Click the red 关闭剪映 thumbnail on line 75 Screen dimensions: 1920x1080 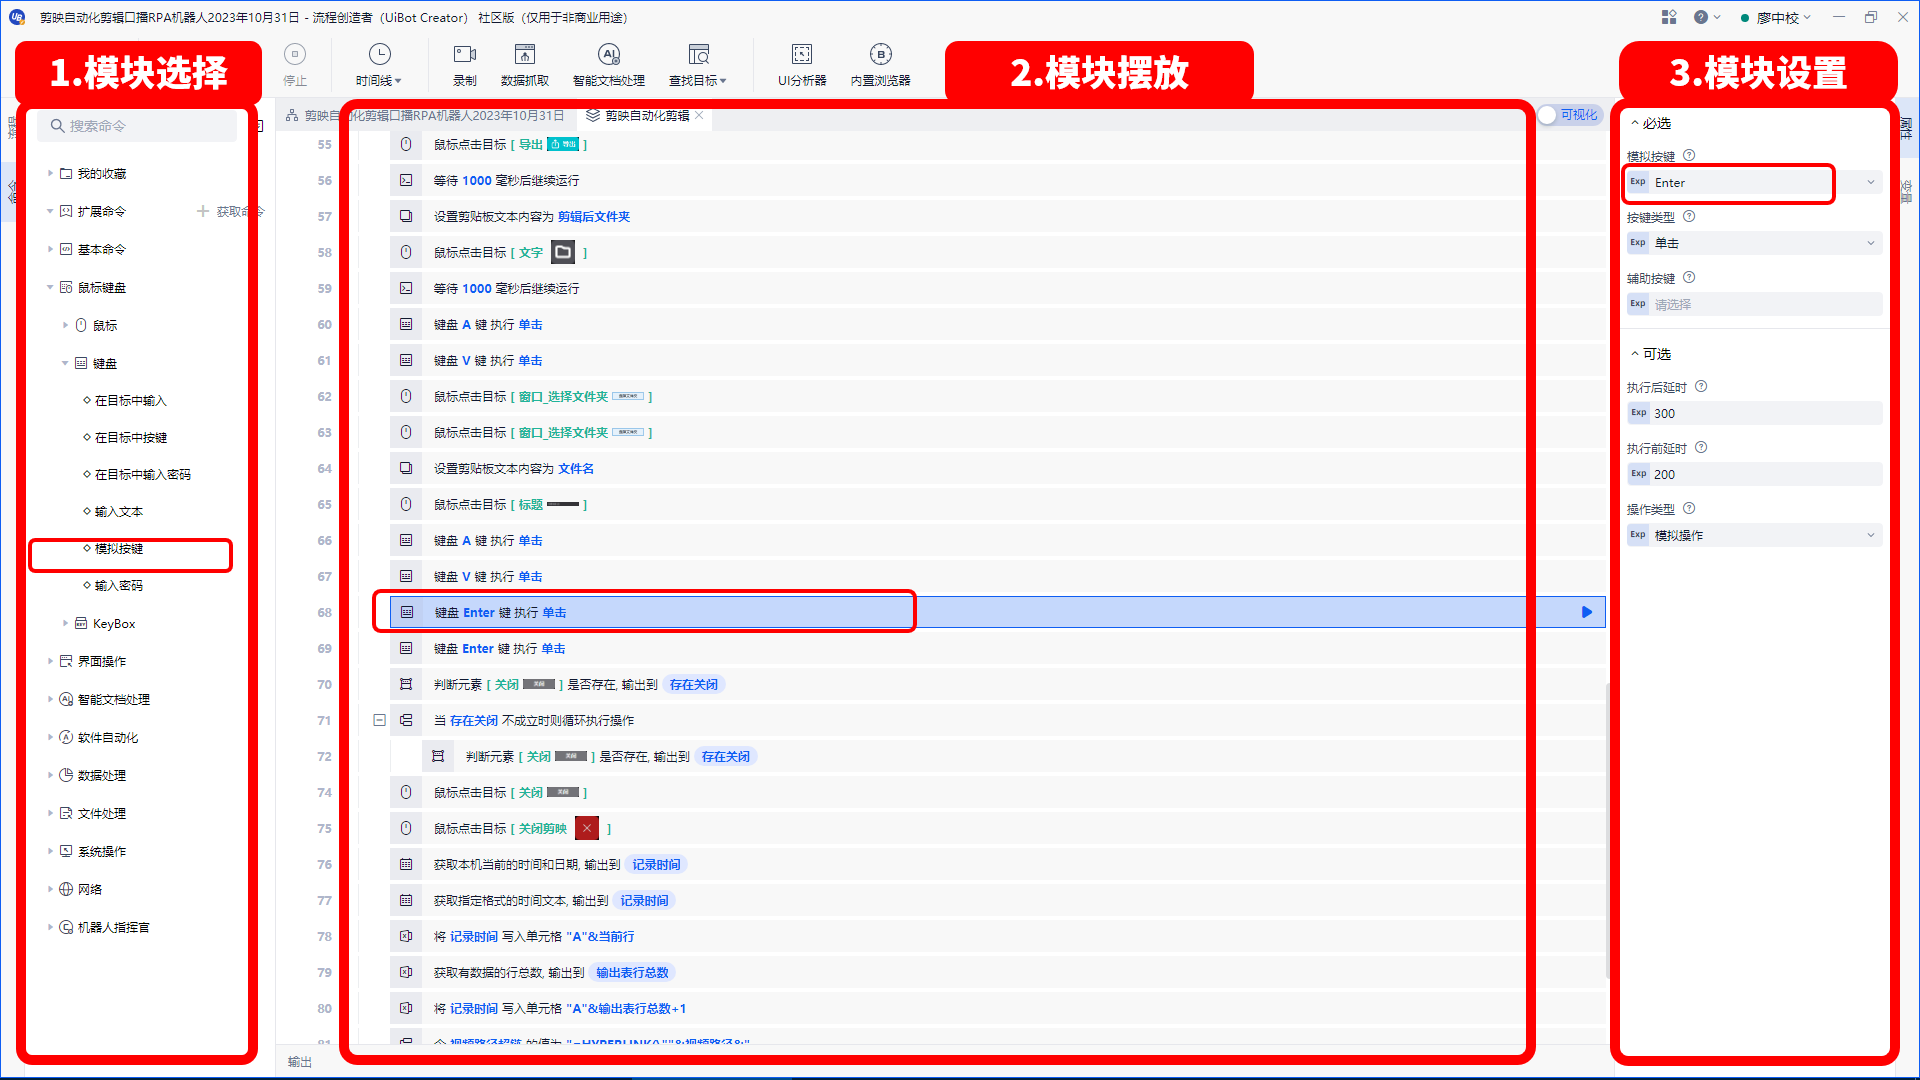point(587,829)
